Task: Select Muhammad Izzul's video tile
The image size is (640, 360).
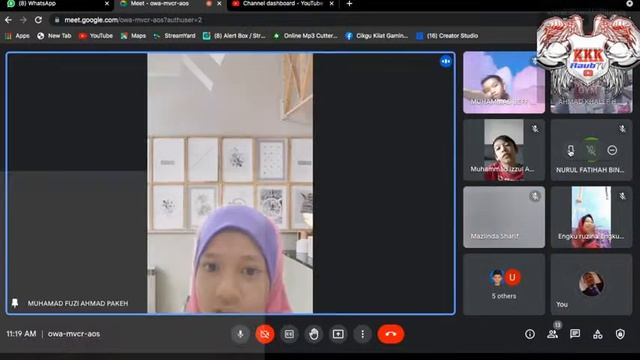Action: (x=504, y=150)
